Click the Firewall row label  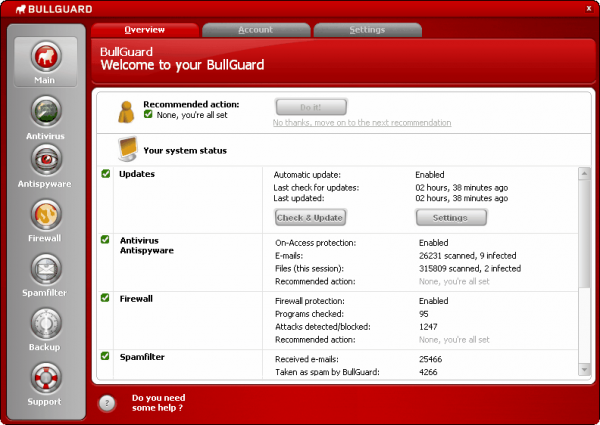[136, 299]
